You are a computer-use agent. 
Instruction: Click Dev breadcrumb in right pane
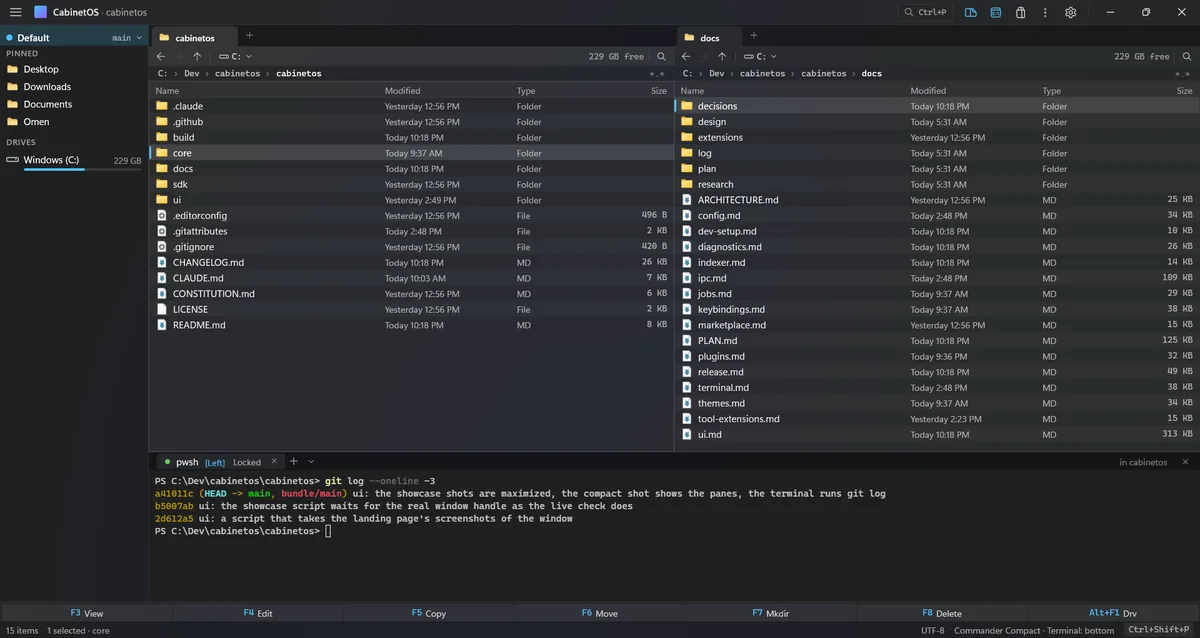tap(717, 73)
